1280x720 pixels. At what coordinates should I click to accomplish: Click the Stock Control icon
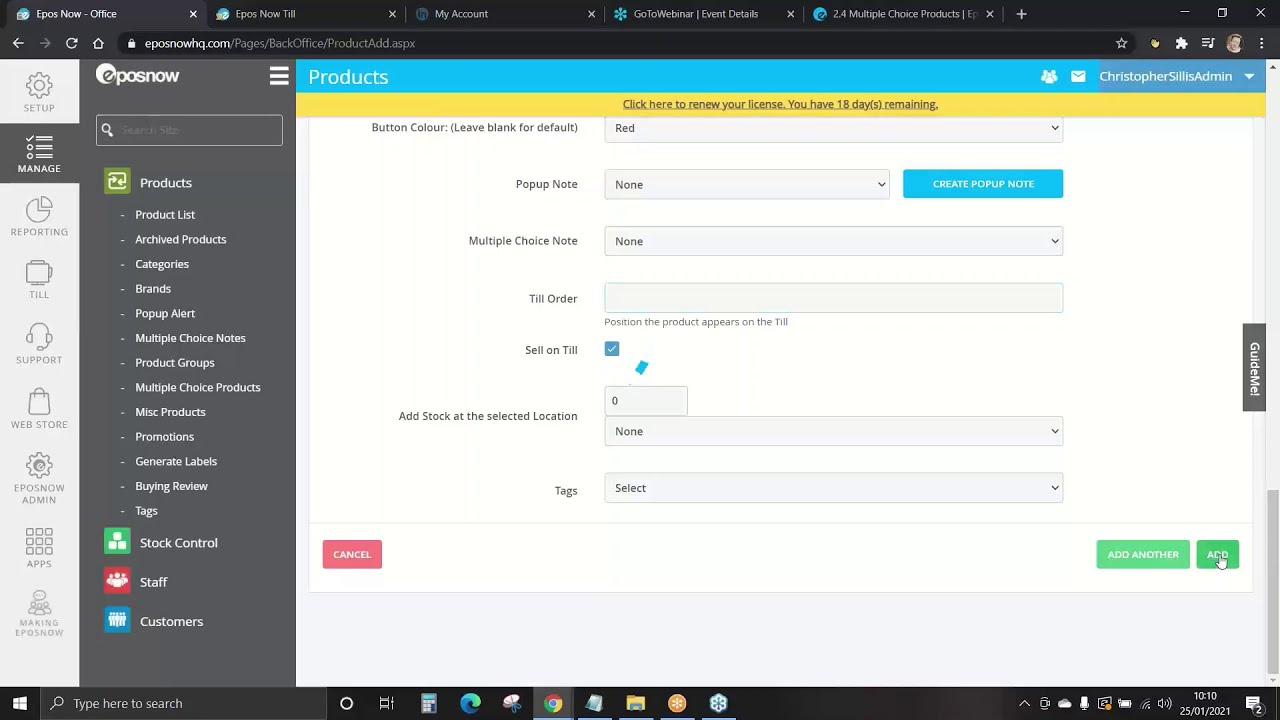[117, 541]
